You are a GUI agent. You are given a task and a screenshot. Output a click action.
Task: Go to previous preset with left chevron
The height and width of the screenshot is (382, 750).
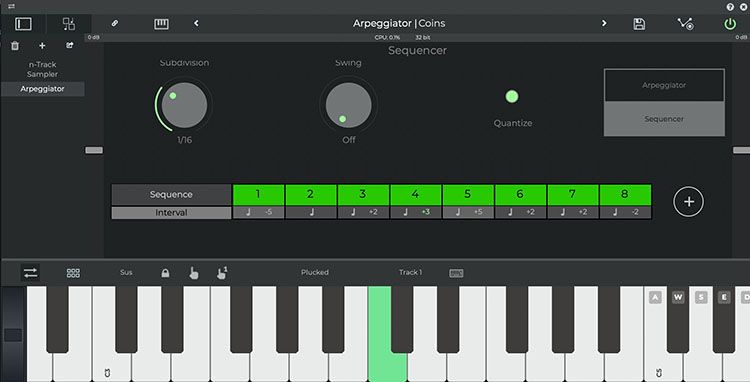[x=196, y=23]
